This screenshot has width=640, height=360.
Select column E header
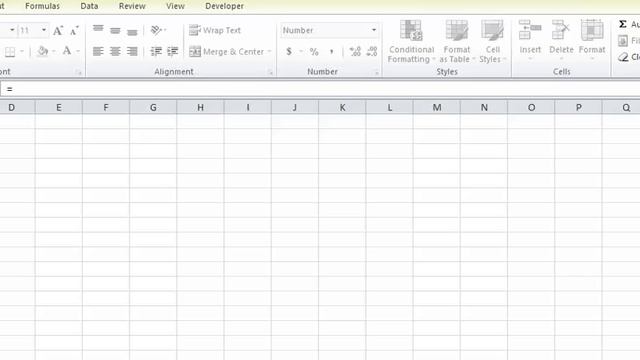point(59,107)
